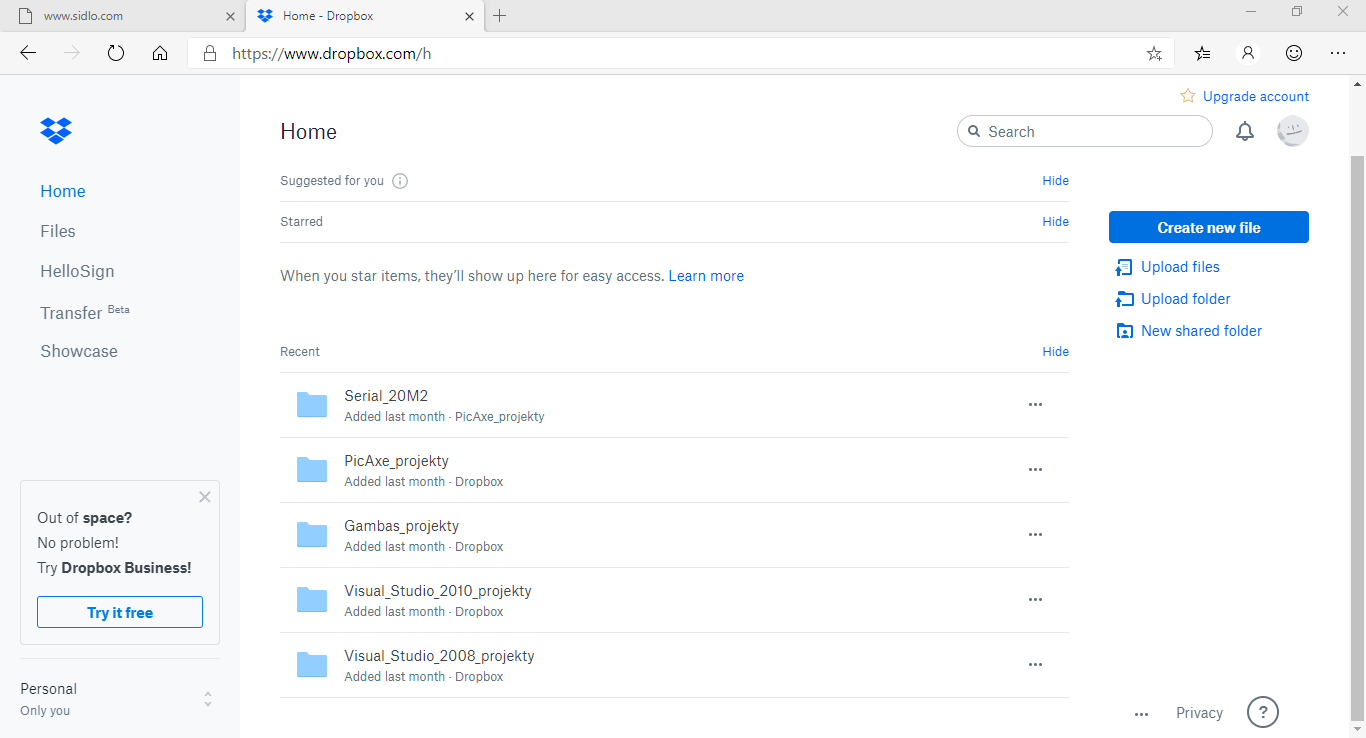Image resolution: width=1366 pixels, height=738 pixels.
Task: Click the Upload folder icon
Action: 1125,299
